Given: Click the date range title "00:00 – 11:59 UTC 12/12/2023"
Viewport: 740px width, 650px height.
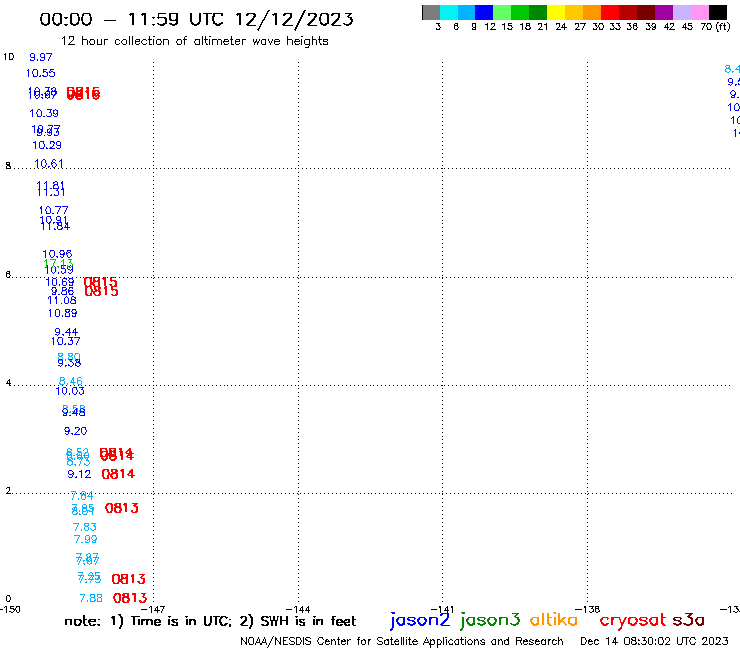Looking at the screenshot, I should [196, 19].
